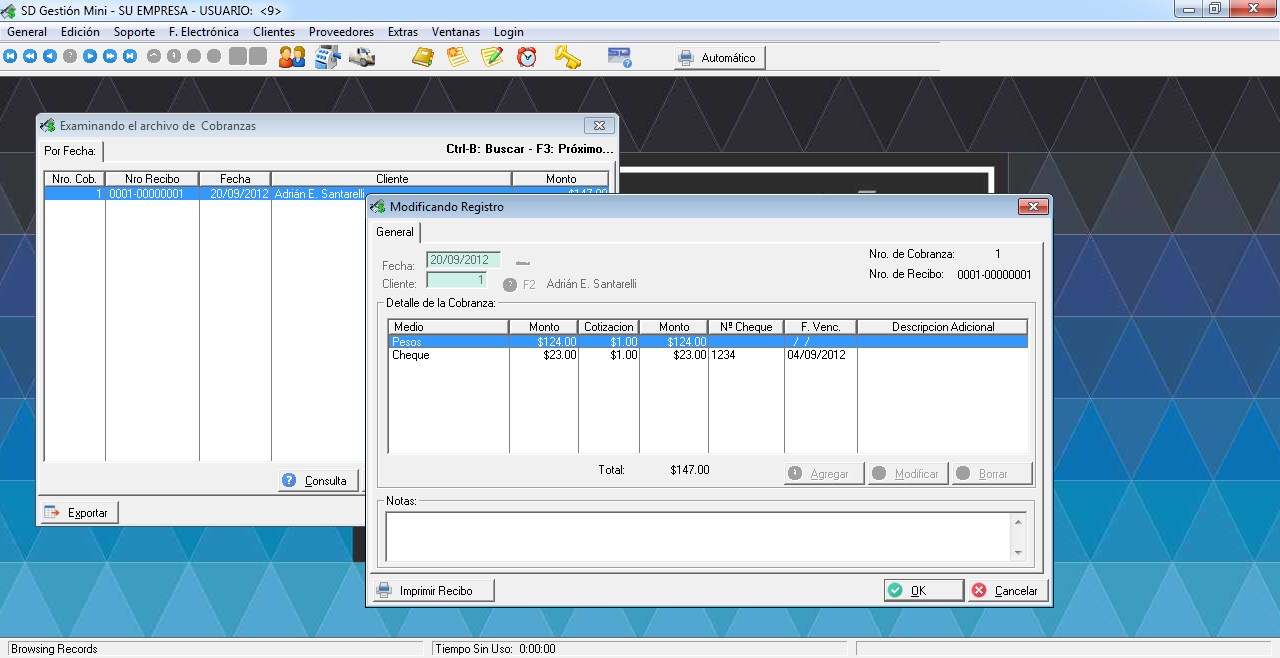The height and width of the screenshot is (658, 1280).
Task: Go to the last record arrow
Action: point(130,57)
